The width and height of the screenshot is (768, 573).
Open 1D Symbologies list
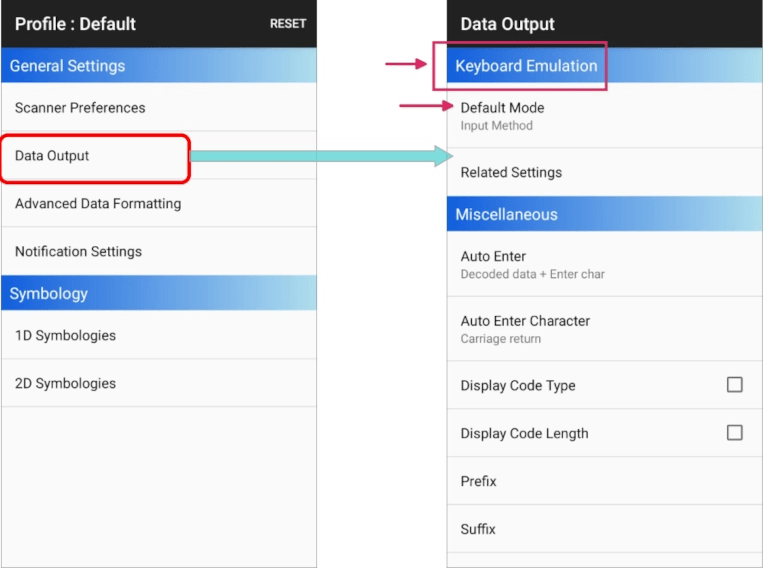click(65, 336)
